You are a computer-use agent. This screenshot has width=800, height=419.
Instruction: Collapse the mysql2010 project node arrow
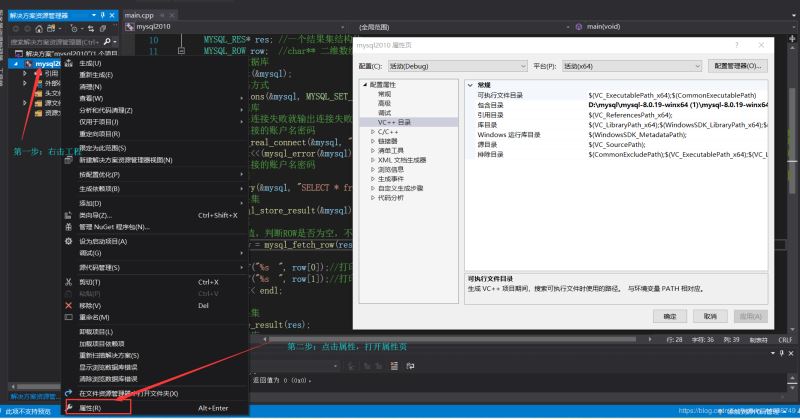coord(16,64)
